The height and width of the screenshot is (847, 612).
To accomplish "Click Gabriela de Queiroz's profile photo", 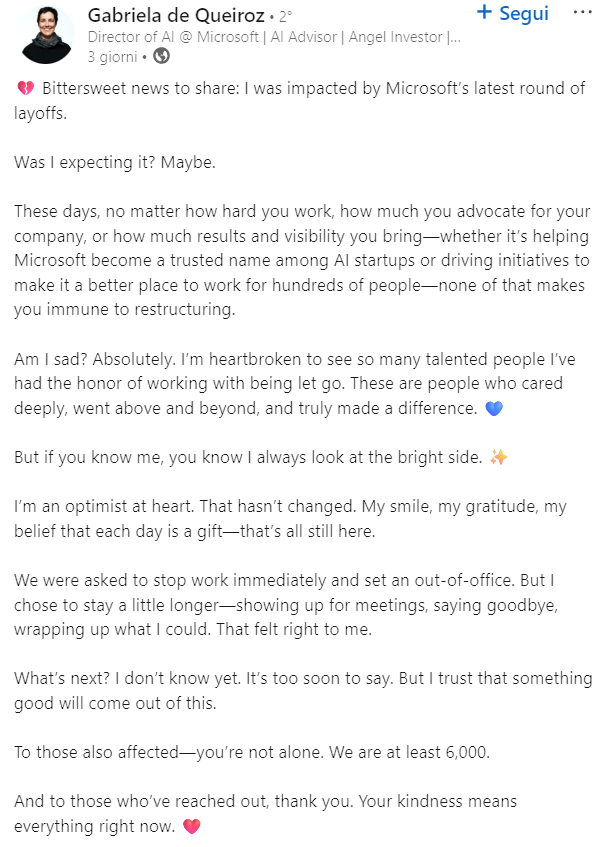I will (x=46, y=33).
